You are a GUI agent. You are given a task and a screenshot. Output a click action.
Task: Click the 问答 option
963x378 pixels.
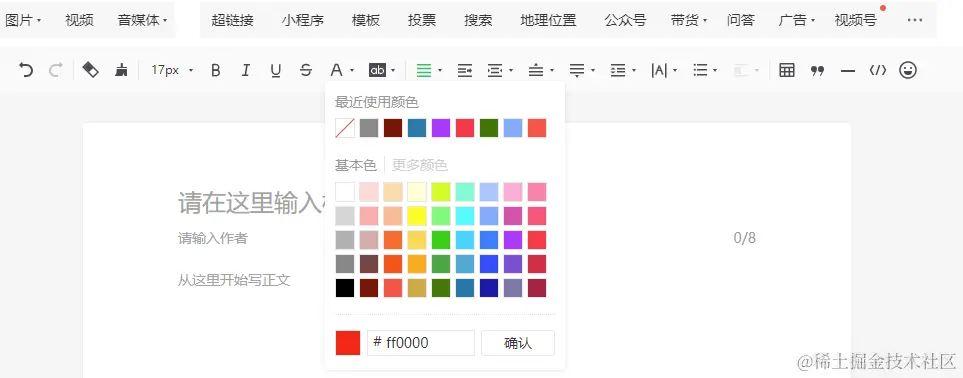click(741, 20)
